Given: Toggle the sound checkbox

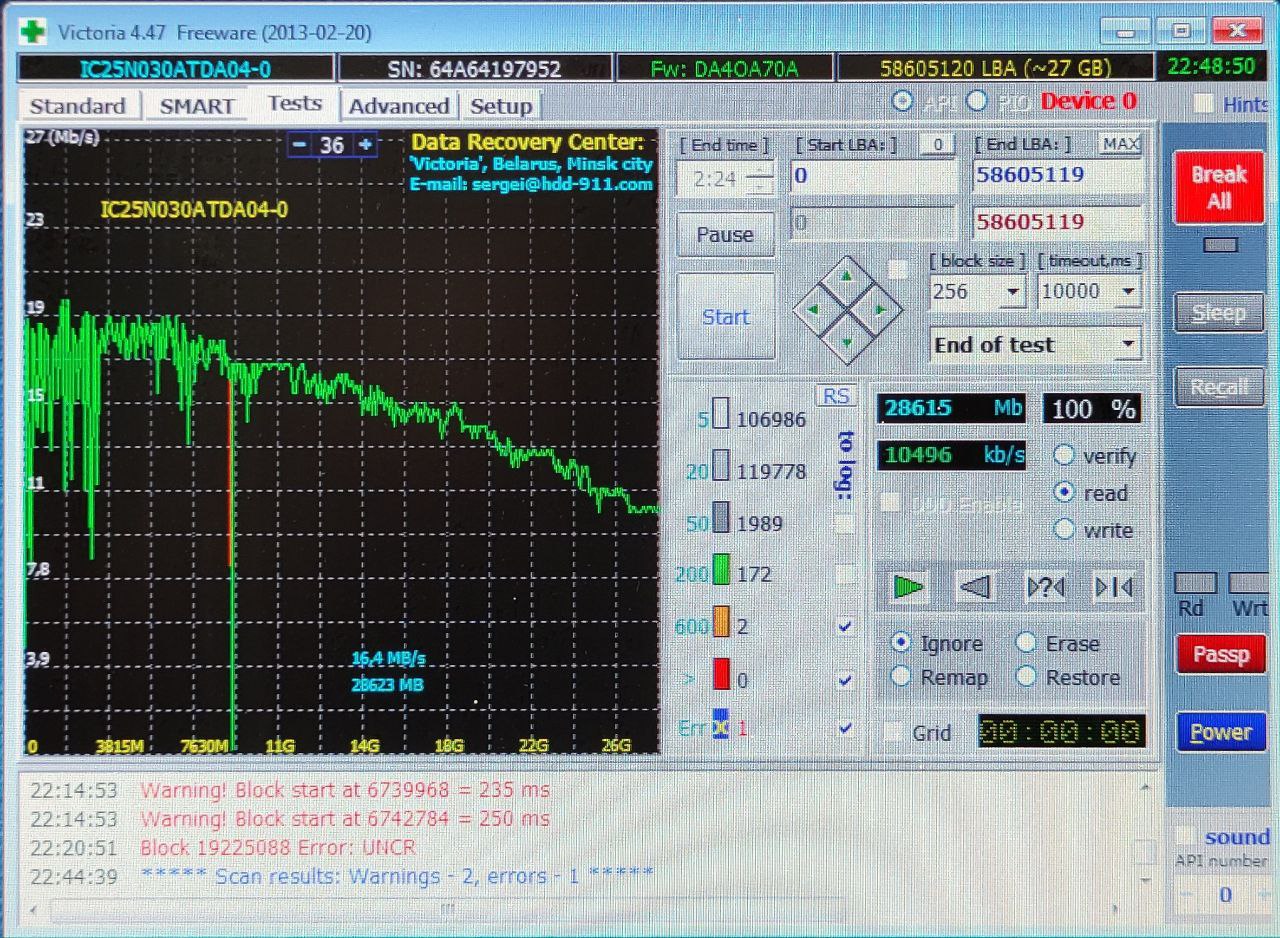Looking at the screenshot, I should 1184,836.
